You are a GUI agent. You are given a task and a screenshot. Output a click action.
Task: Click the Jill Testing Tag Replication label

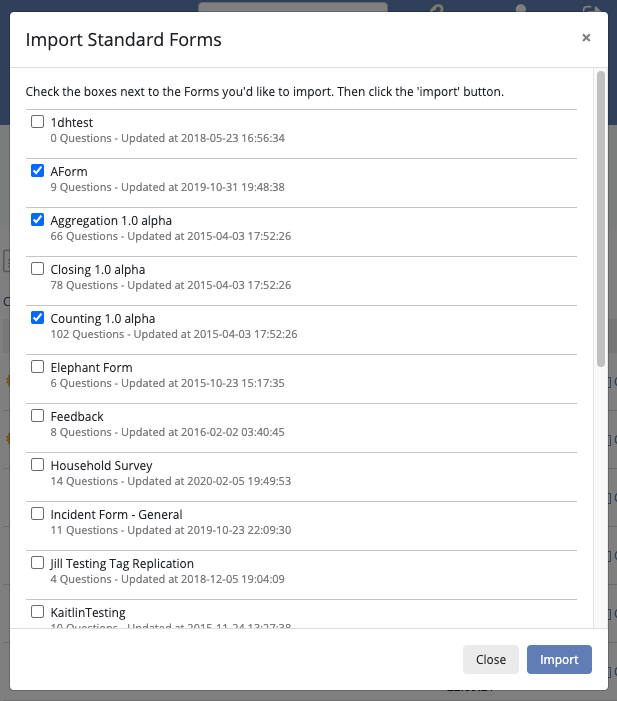click(x=122, y=564)
